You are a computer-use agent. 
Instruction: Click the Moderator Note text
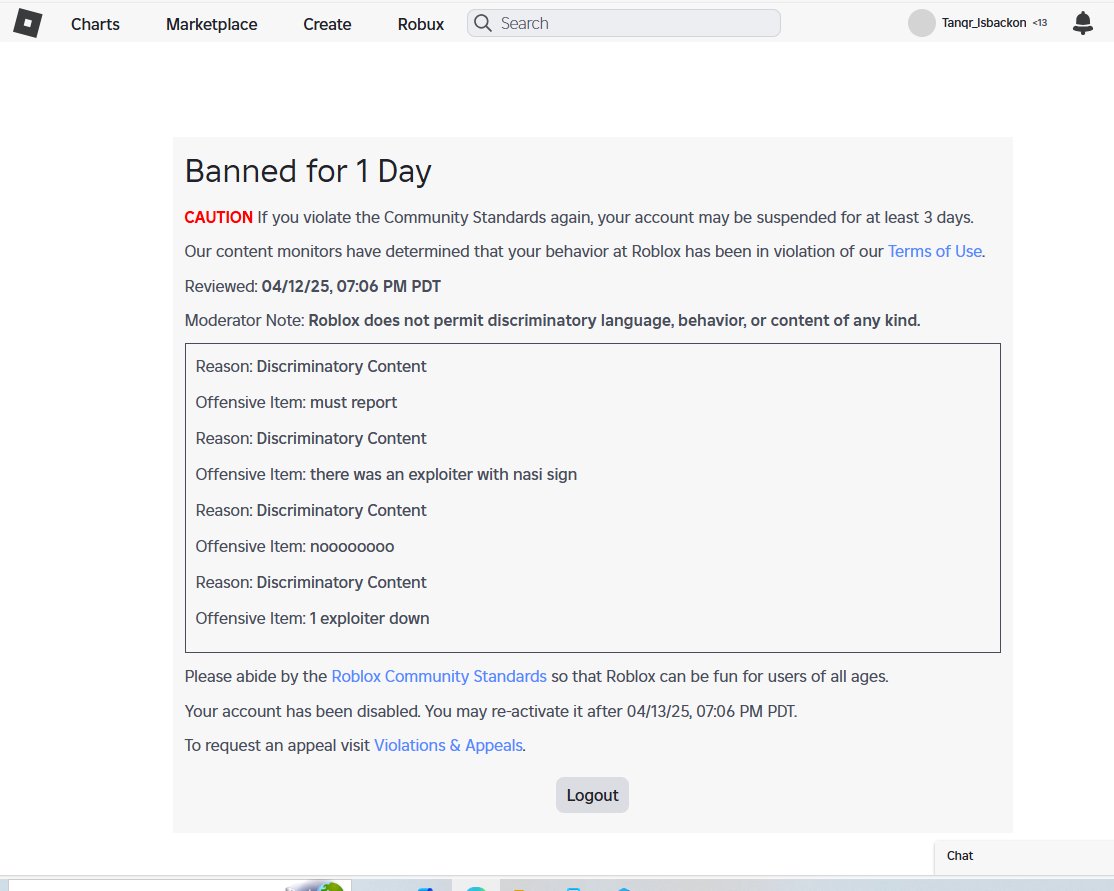[552, 320]
